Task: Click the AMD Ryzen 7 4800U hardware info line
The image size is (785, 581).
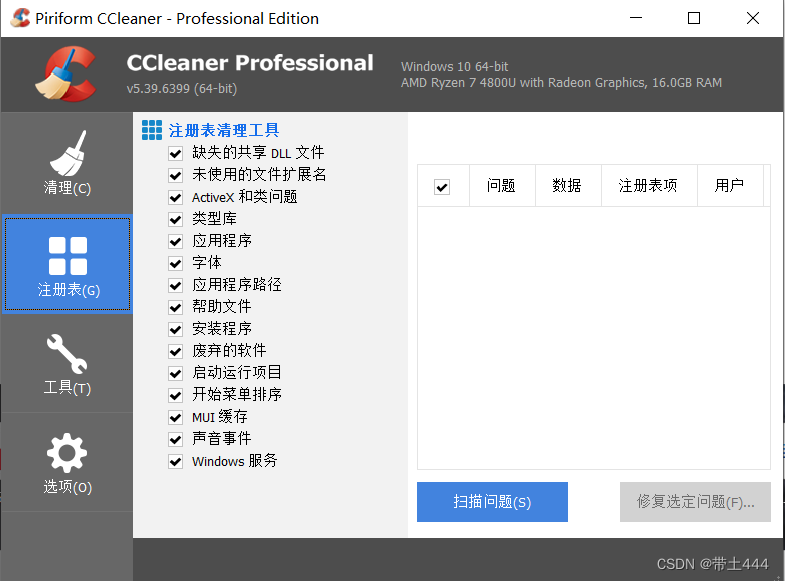Action: [561, 83]
